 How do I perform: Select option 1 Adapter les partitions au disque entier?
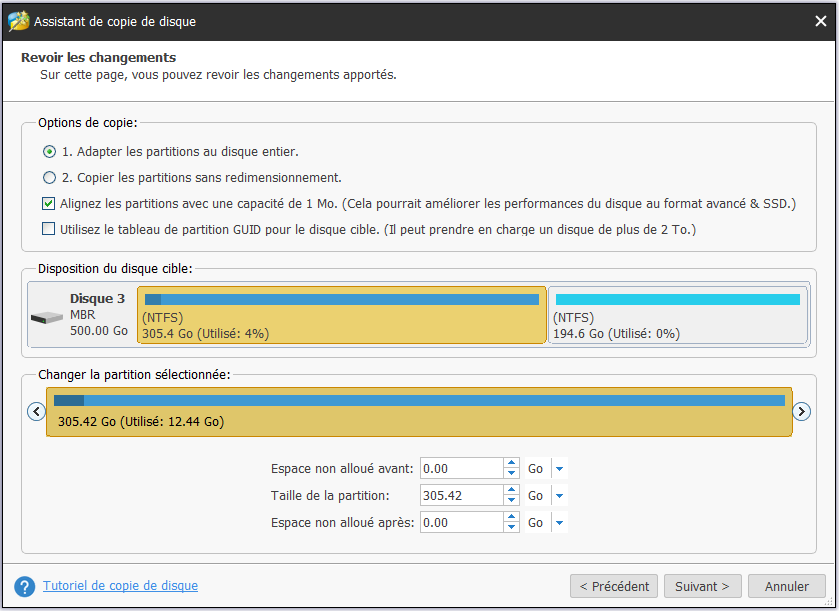[x=49, y=152]
